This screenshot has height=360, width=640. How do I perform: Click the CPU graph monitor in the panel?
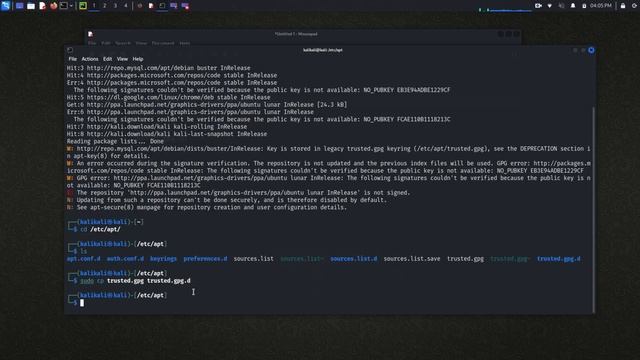coord(505,8)
